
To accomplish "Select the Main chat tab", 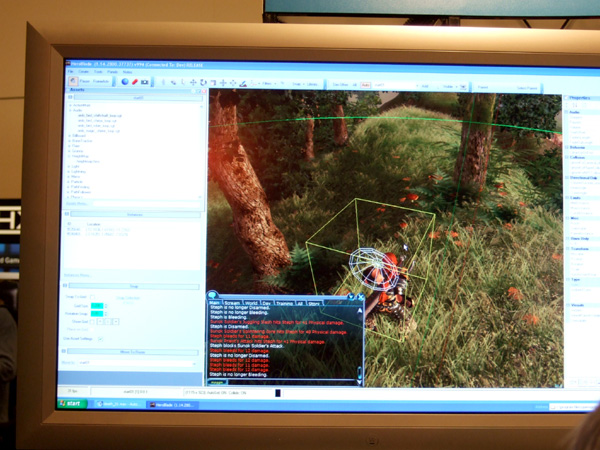I will coord(214,301).
